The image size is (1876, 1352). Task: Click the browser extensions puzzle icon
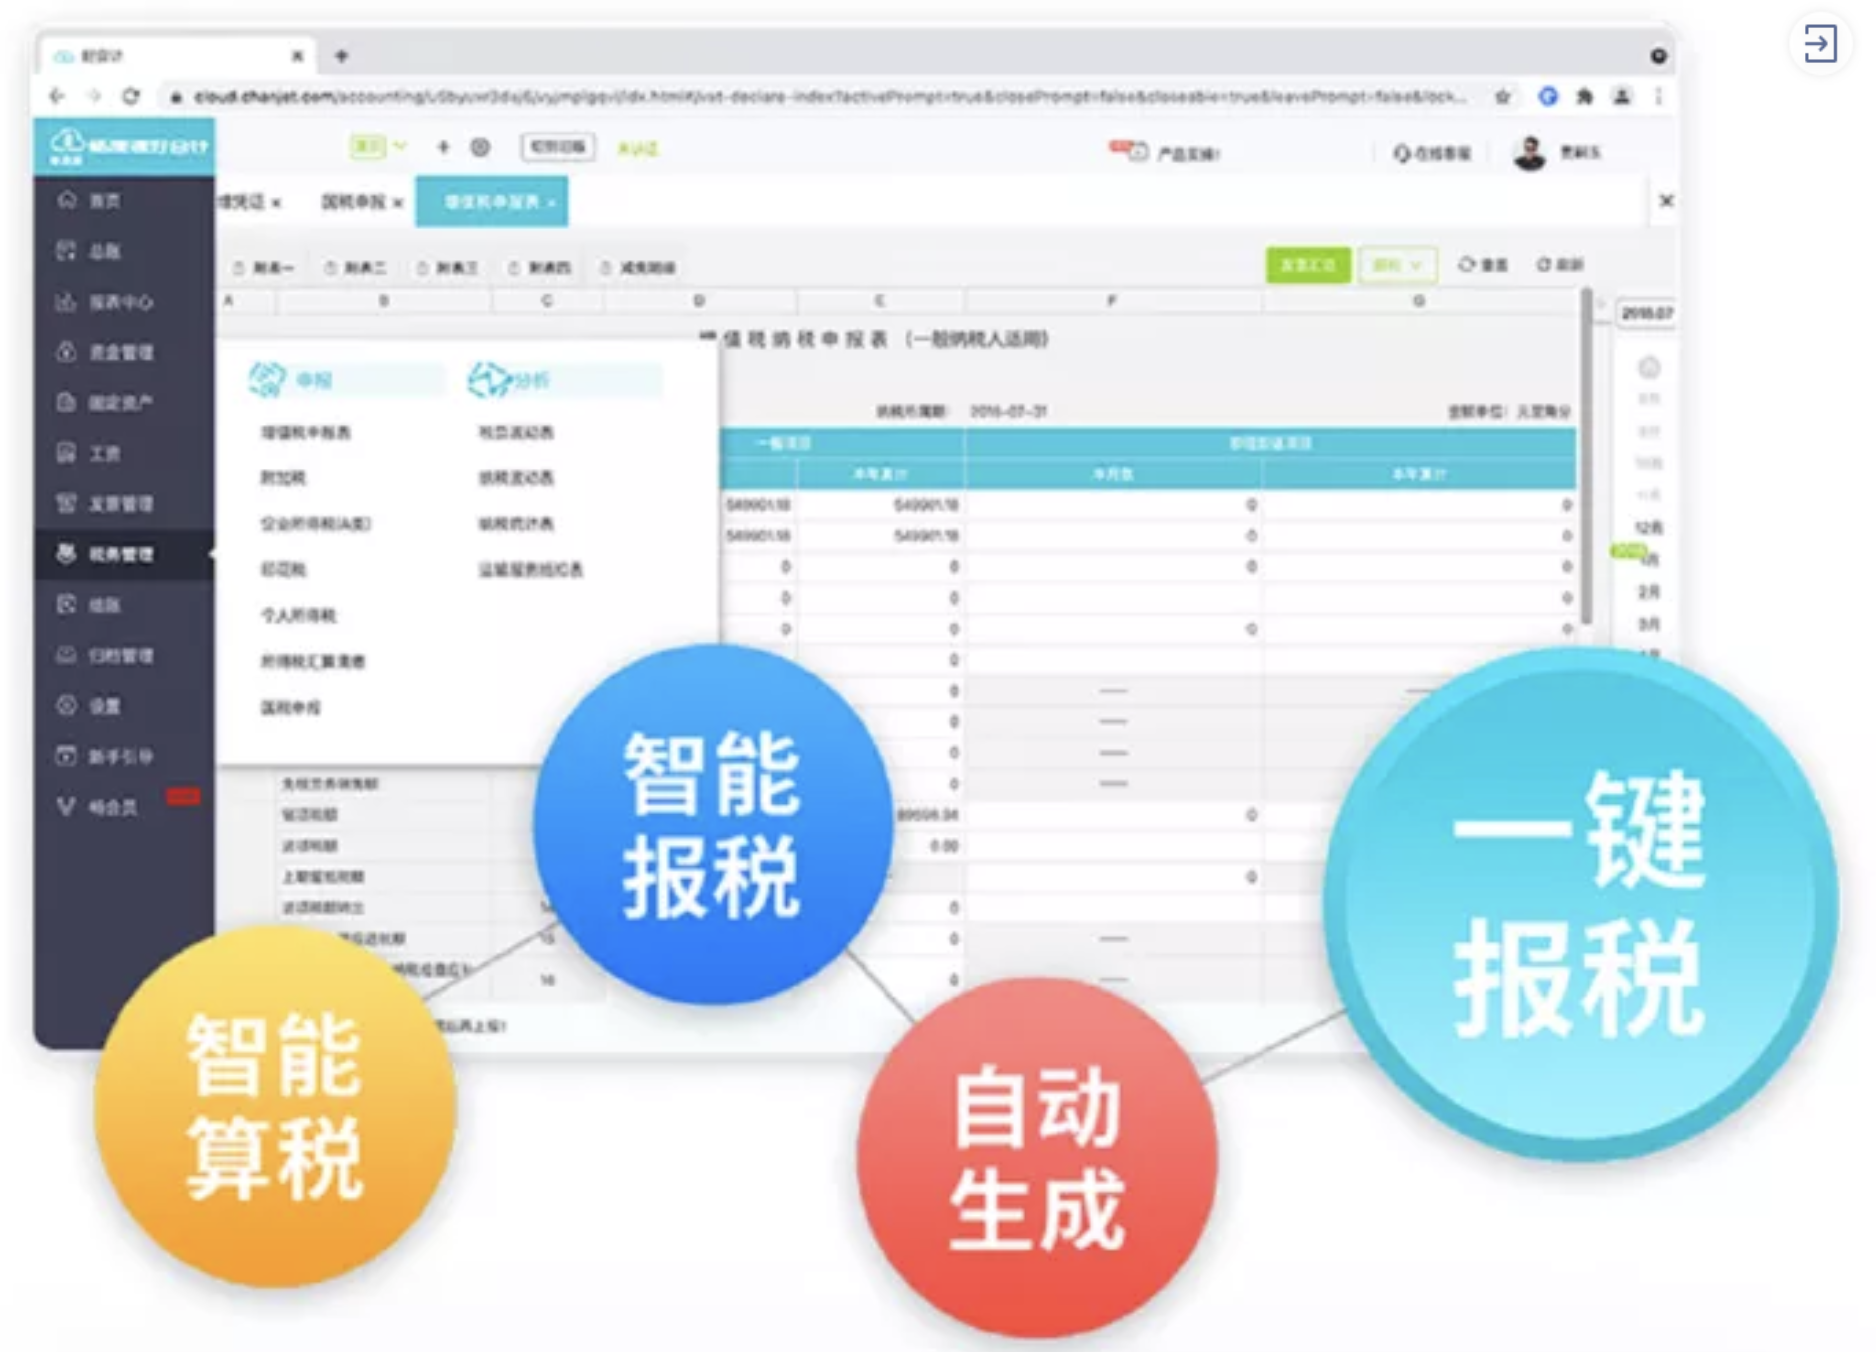(1585, 97)
